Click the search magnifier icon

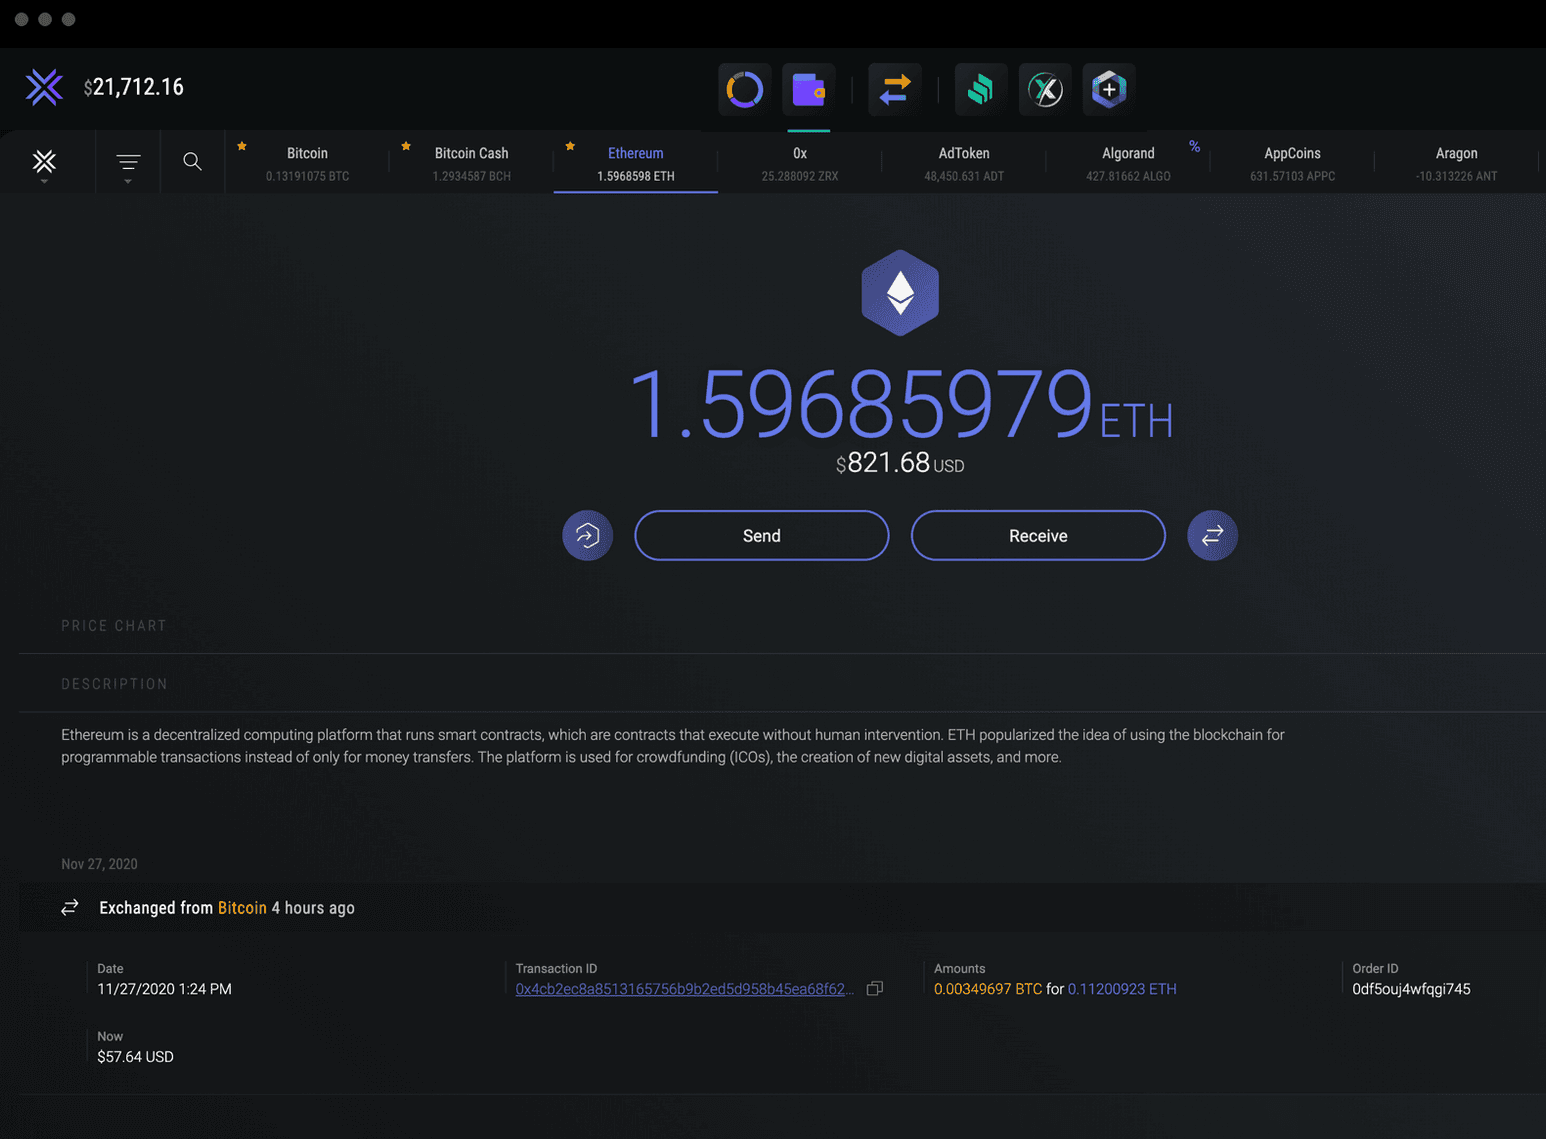point(192,162)
